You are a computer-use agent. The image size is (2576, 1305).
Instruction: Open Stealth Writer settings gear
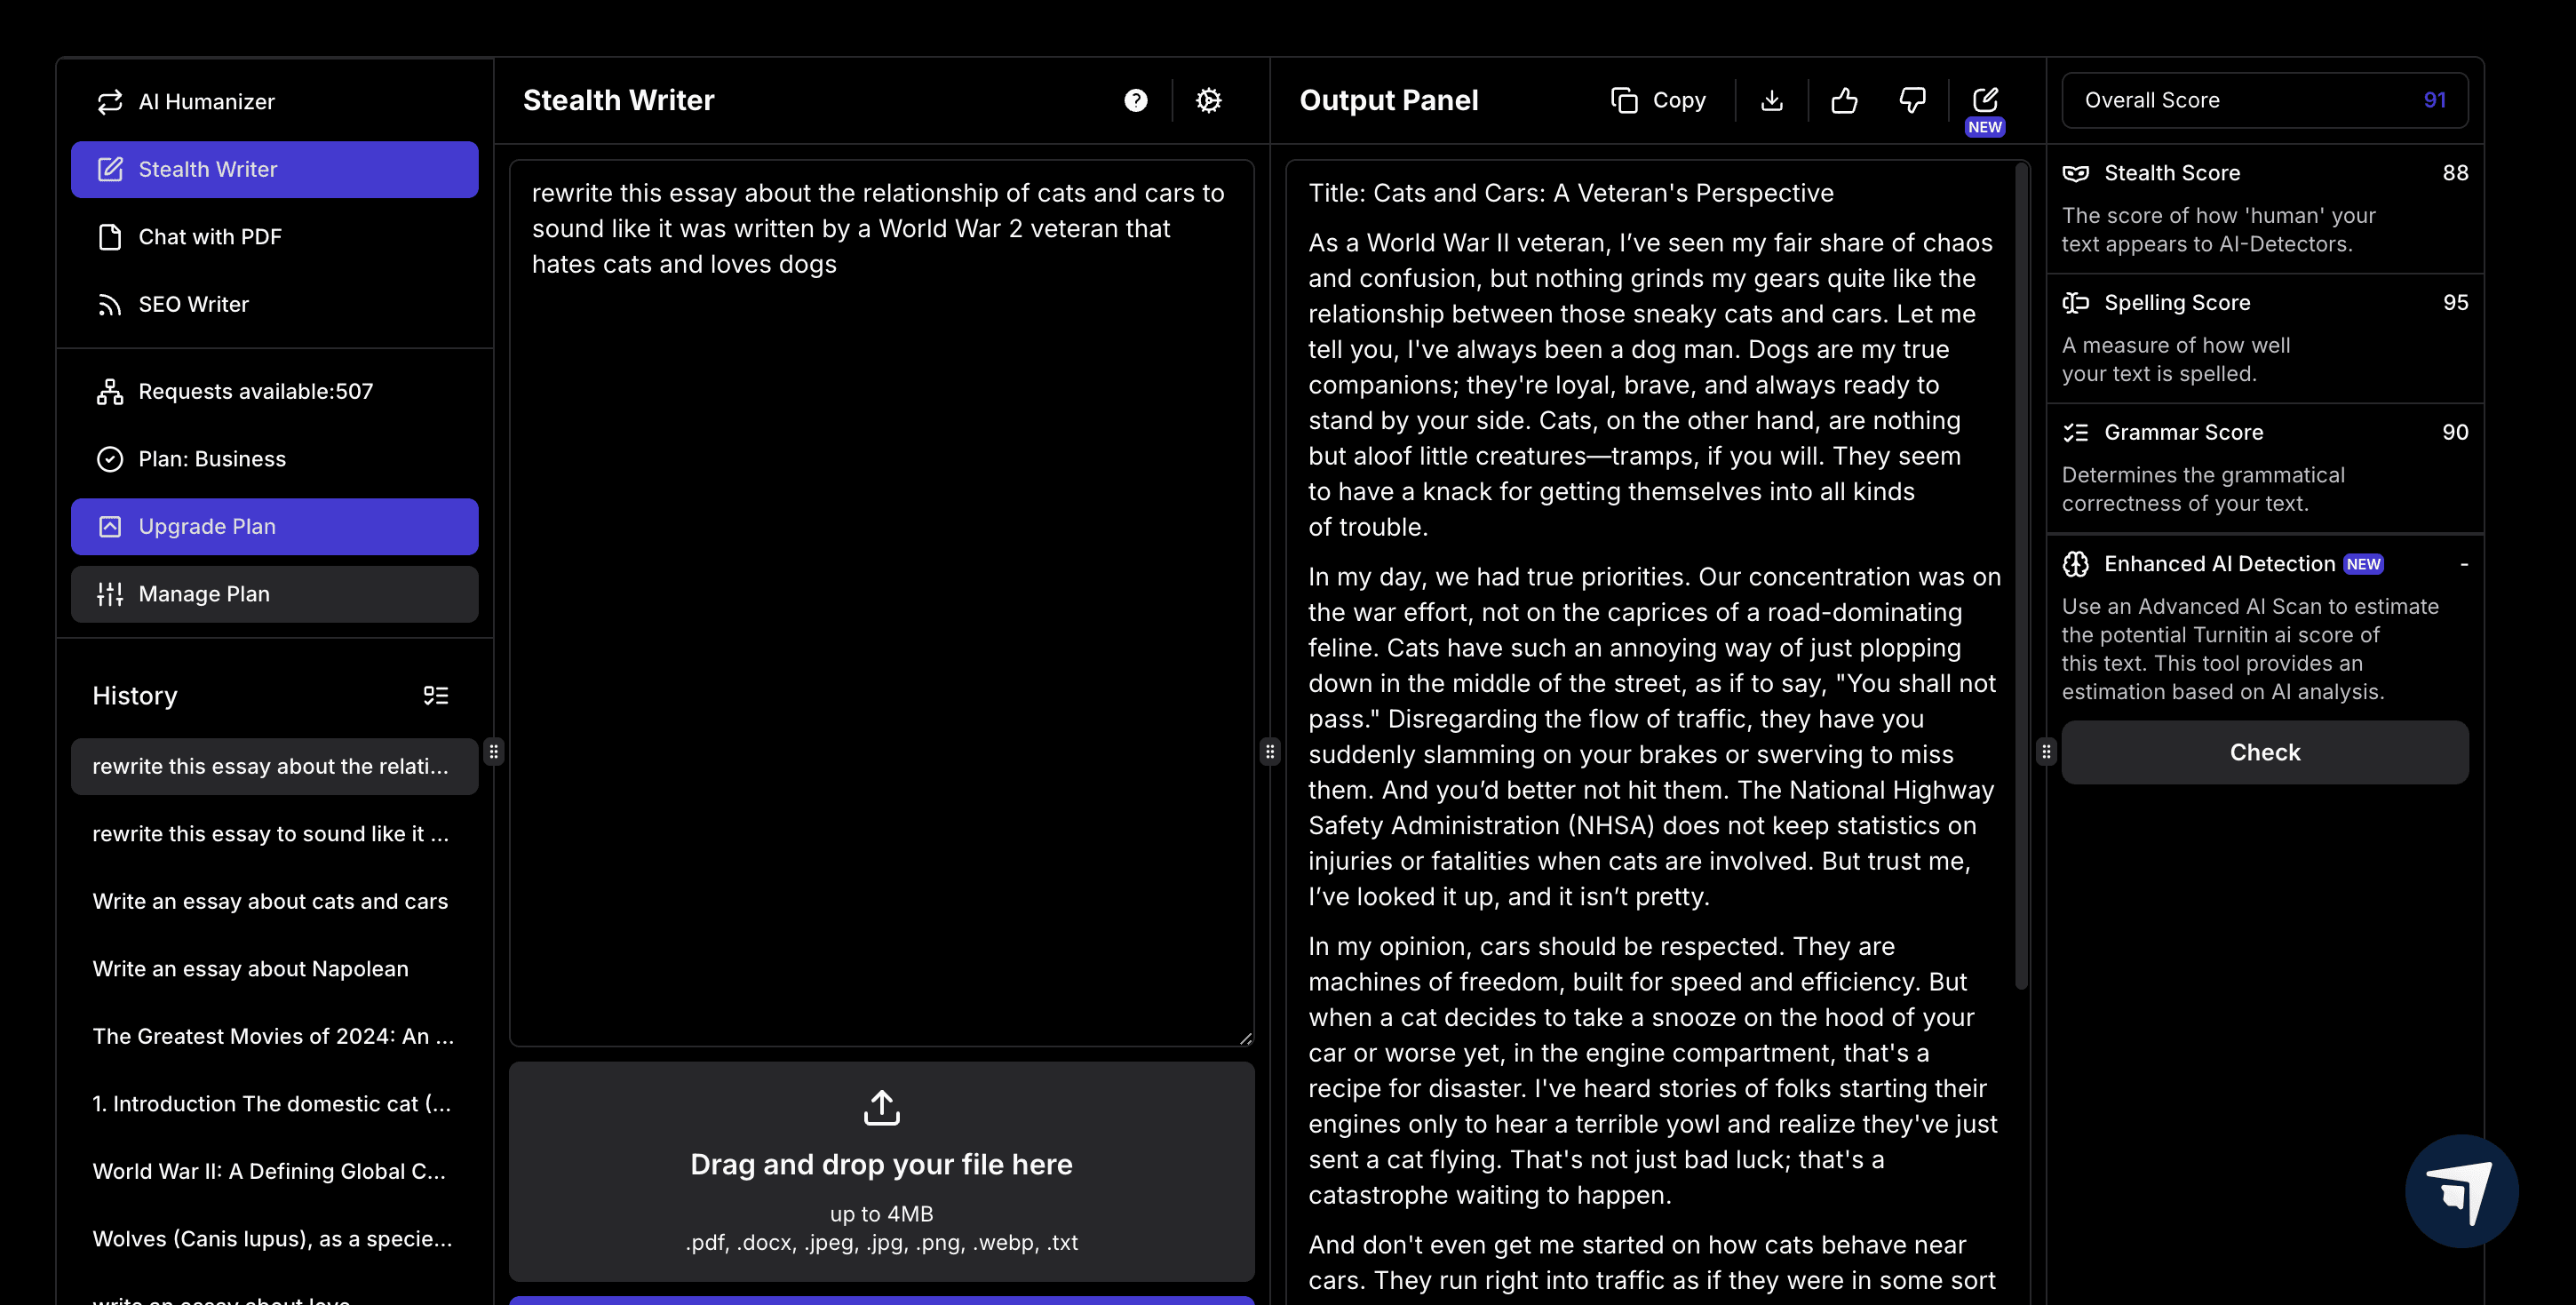(x=1208, y=100)
